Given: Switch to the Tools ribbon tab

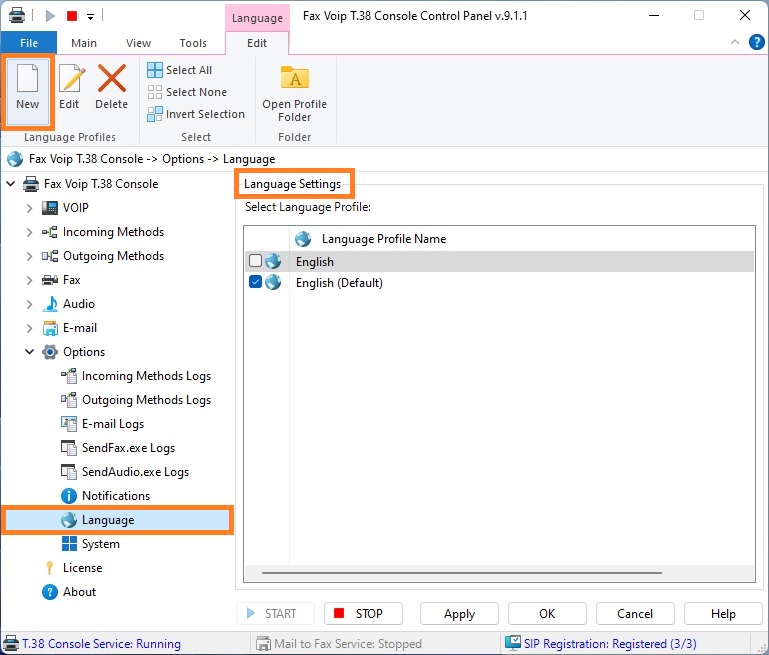Looking at the screenshot, I should pyautogui.click(x=193, y=43).
